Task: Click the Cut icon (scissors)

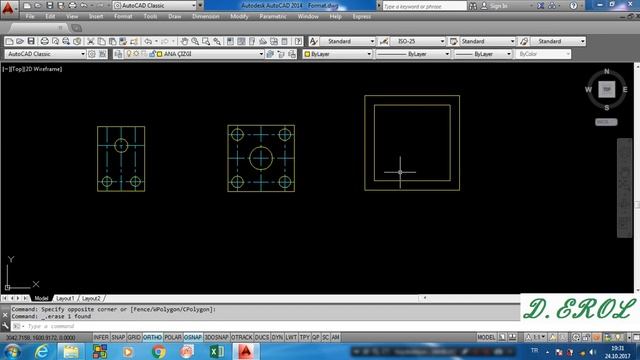Action: click(91, 41)
